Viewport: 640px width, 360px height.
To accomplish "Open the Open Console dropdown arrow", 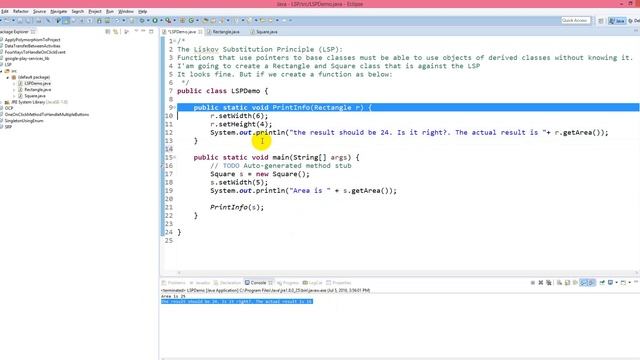I will [x=629, y=282].
